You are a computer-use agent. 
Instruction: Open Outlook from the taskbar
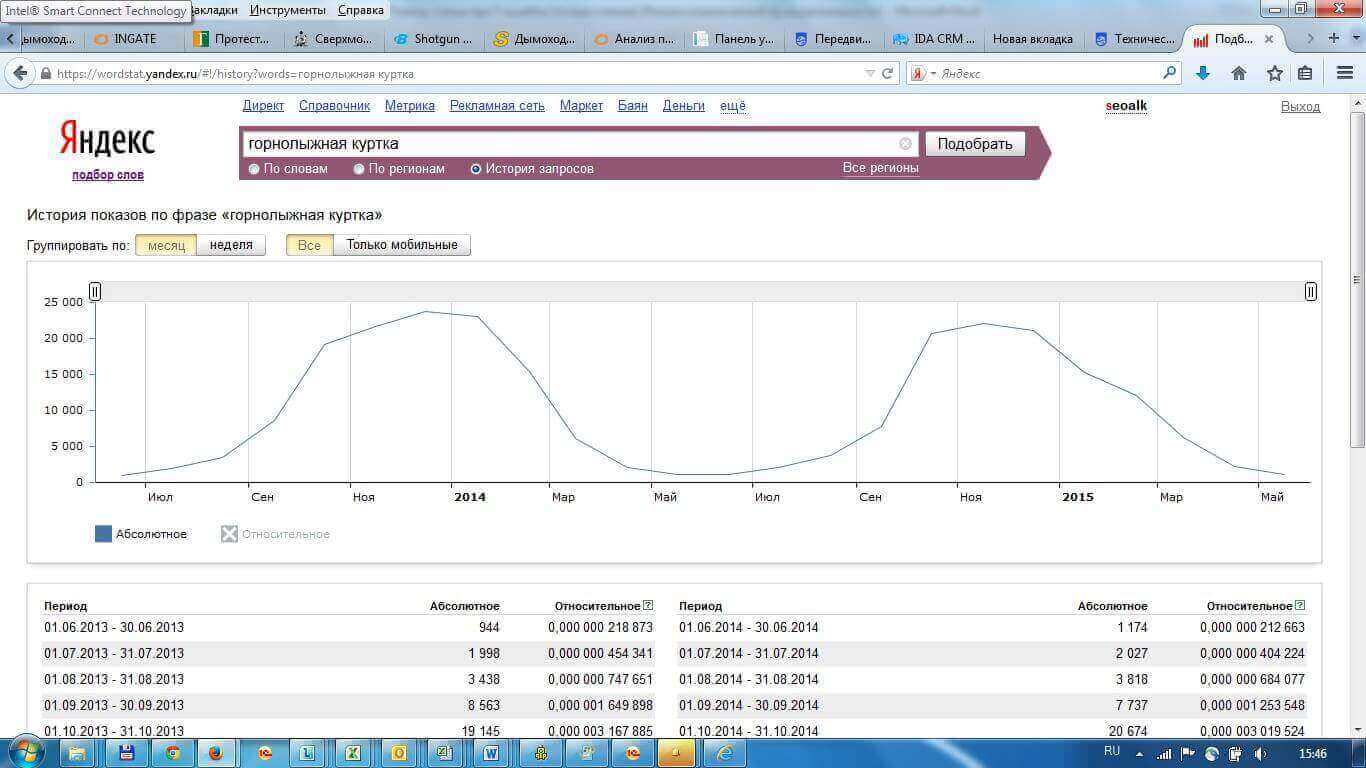(399, 753)
